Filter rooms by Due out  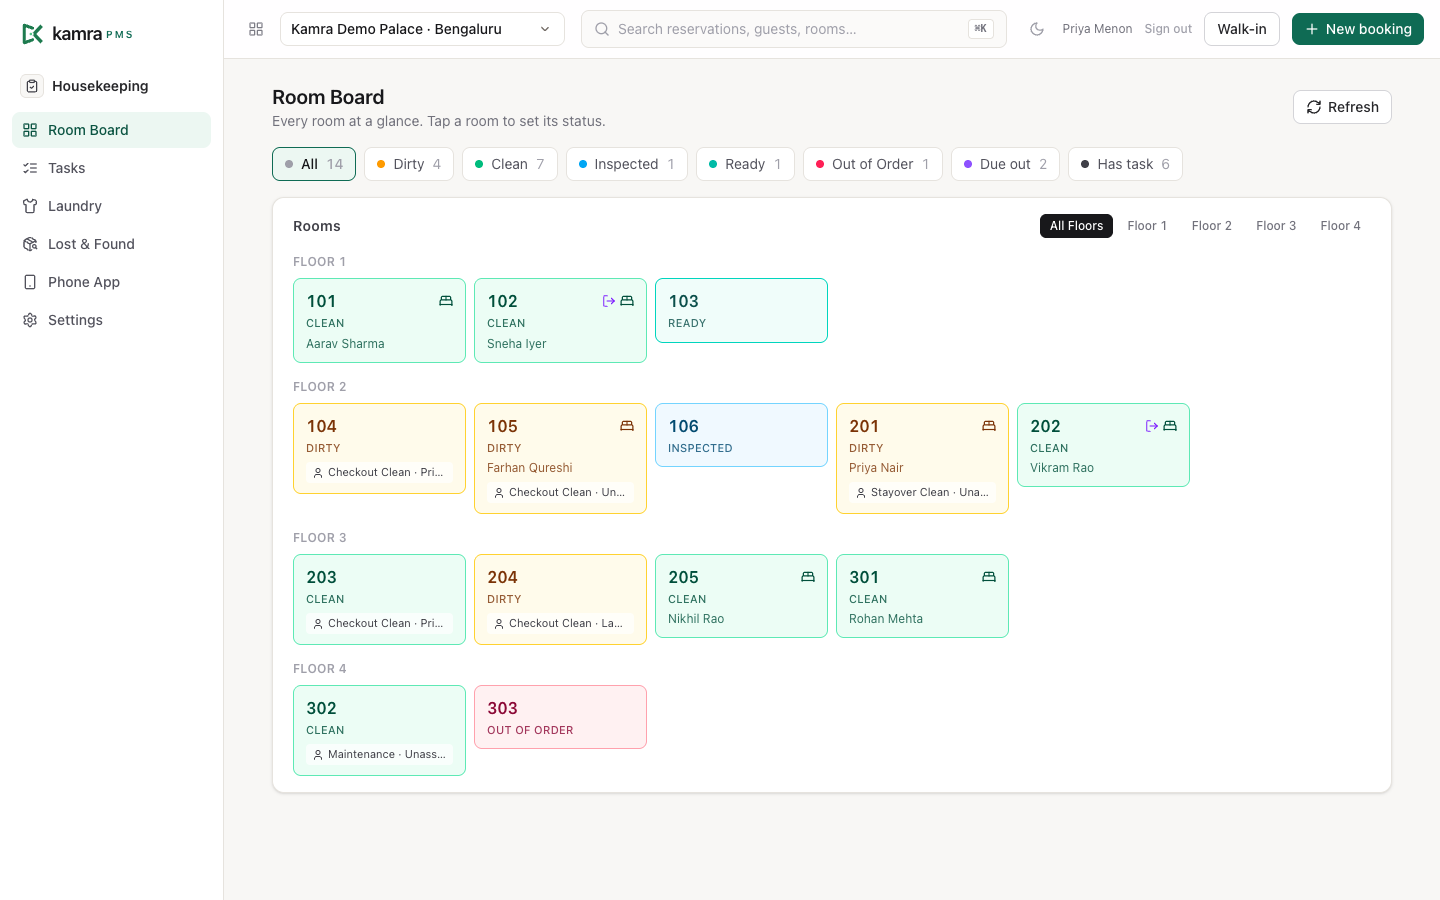pyautogui.click(x=1005, y=164)
